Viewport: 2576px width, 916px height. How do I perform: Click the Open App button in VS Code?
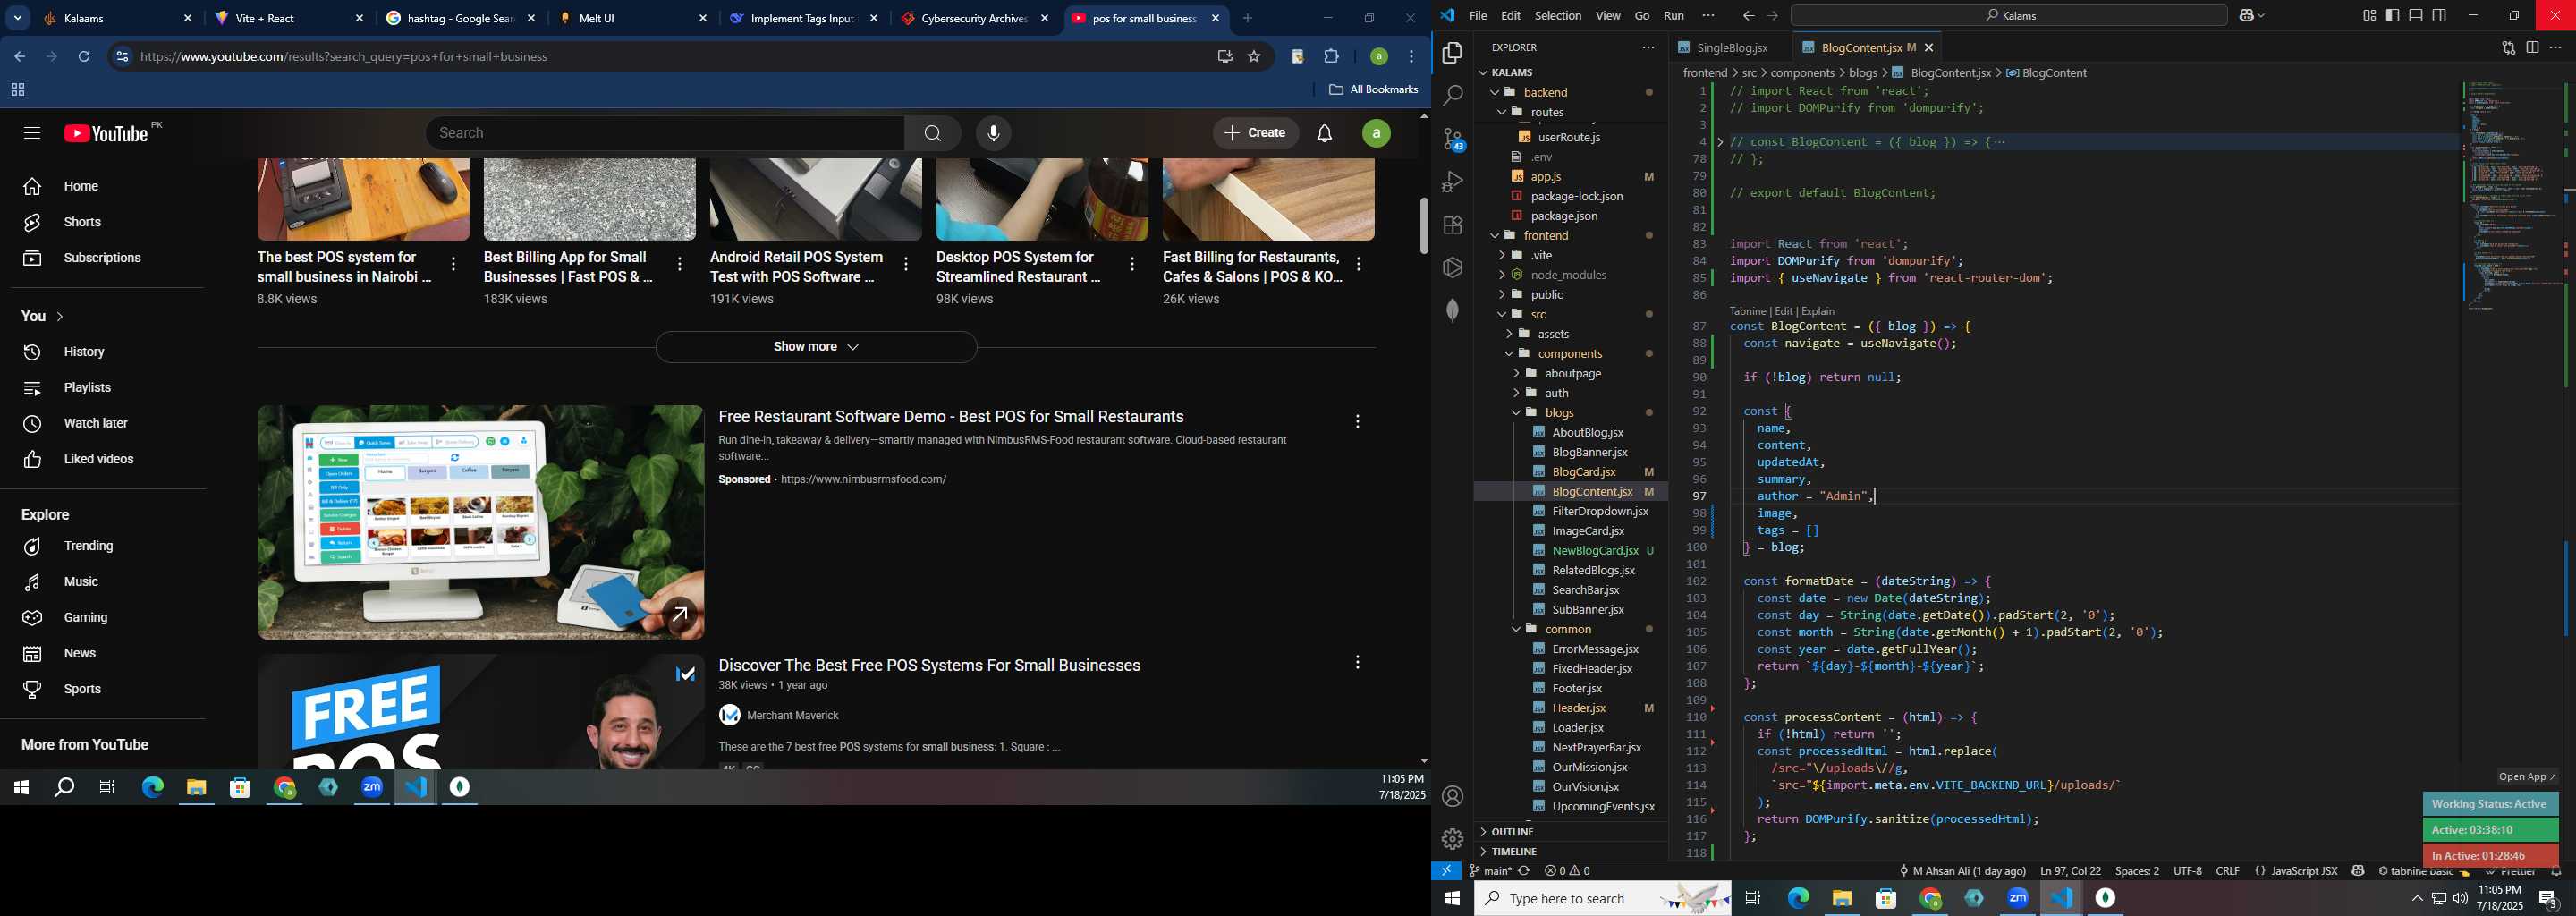pos(2527,777)
